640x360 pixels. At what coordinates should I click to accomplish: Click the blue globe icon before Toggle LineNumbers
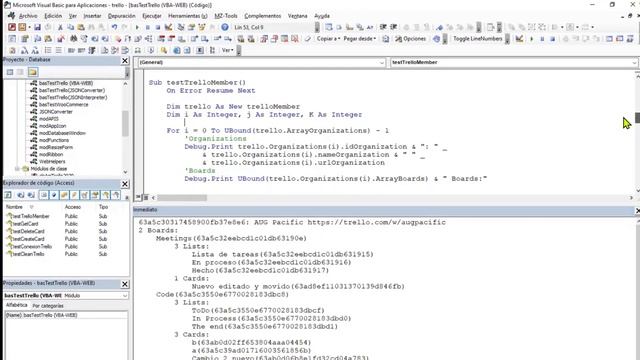[436, 39]
